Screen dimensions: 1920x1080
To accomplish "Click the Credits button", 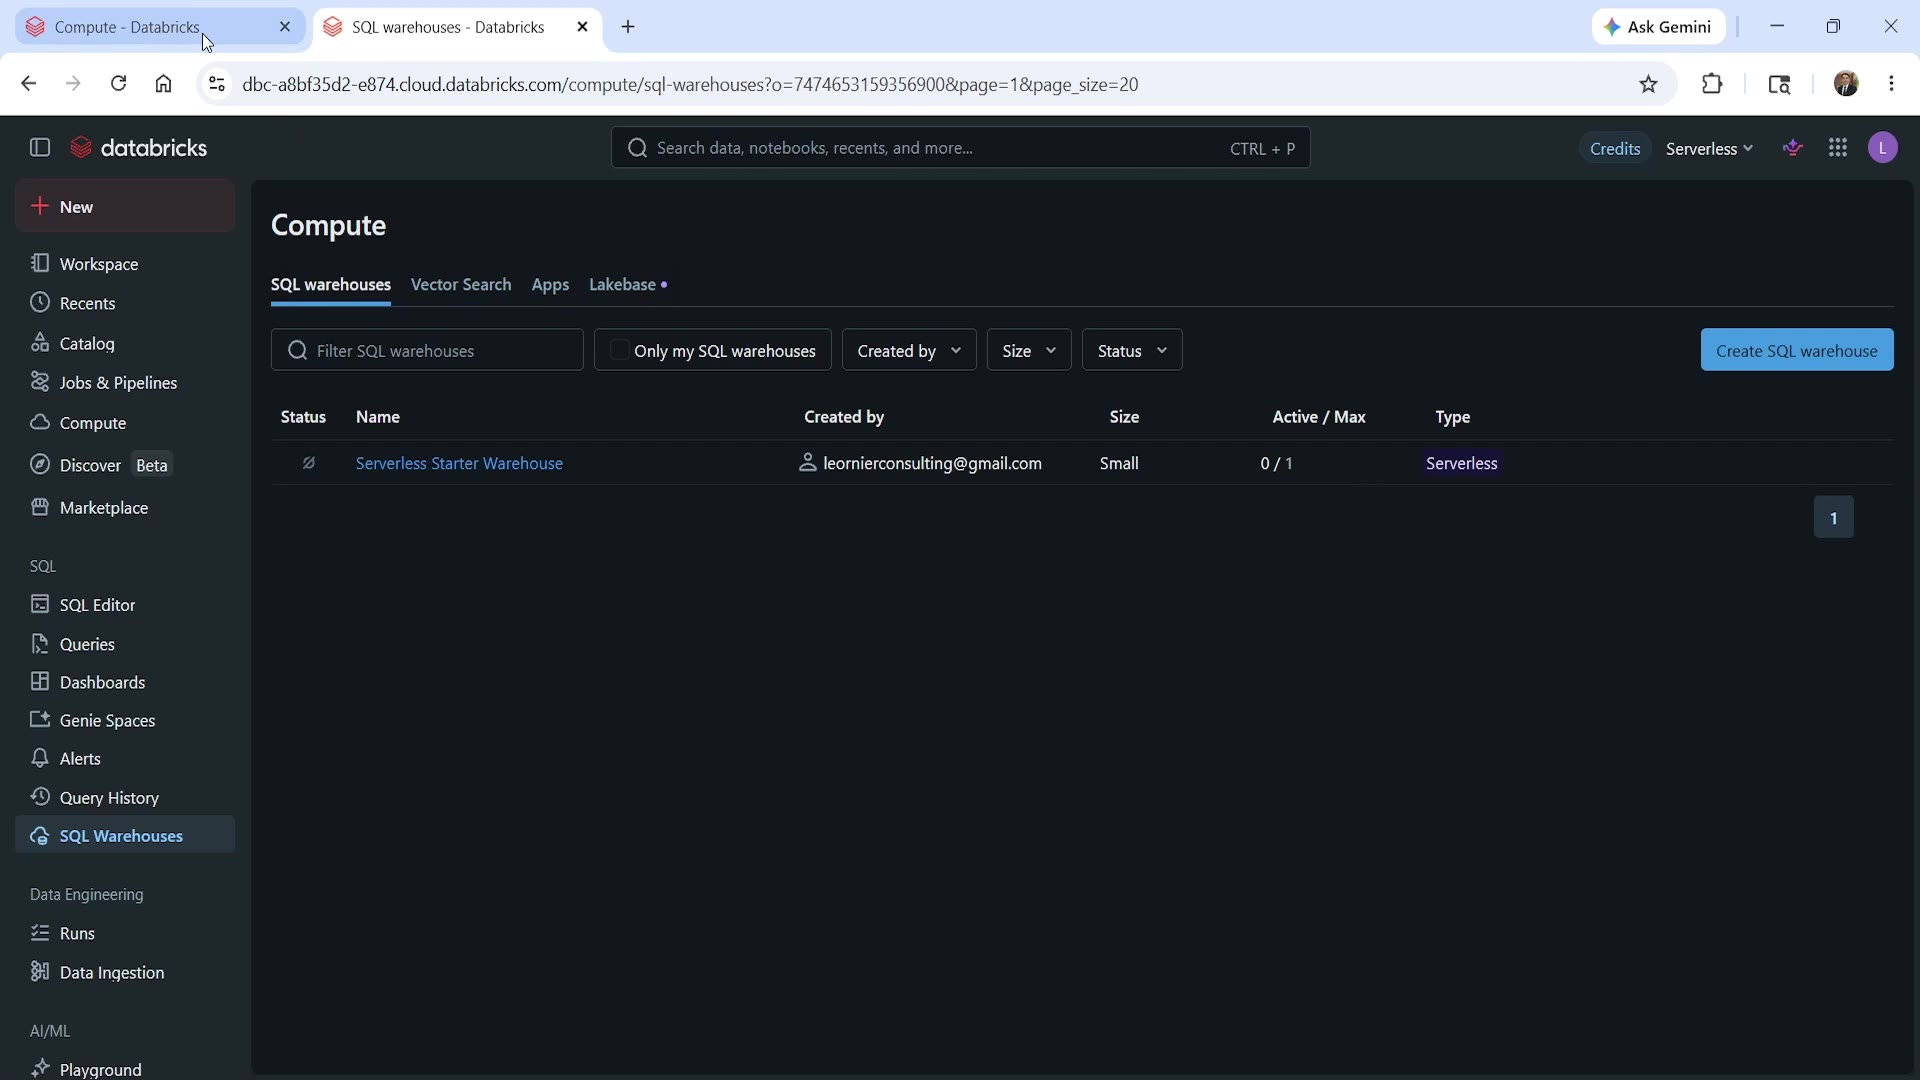I will click(x=1615, y=149).
